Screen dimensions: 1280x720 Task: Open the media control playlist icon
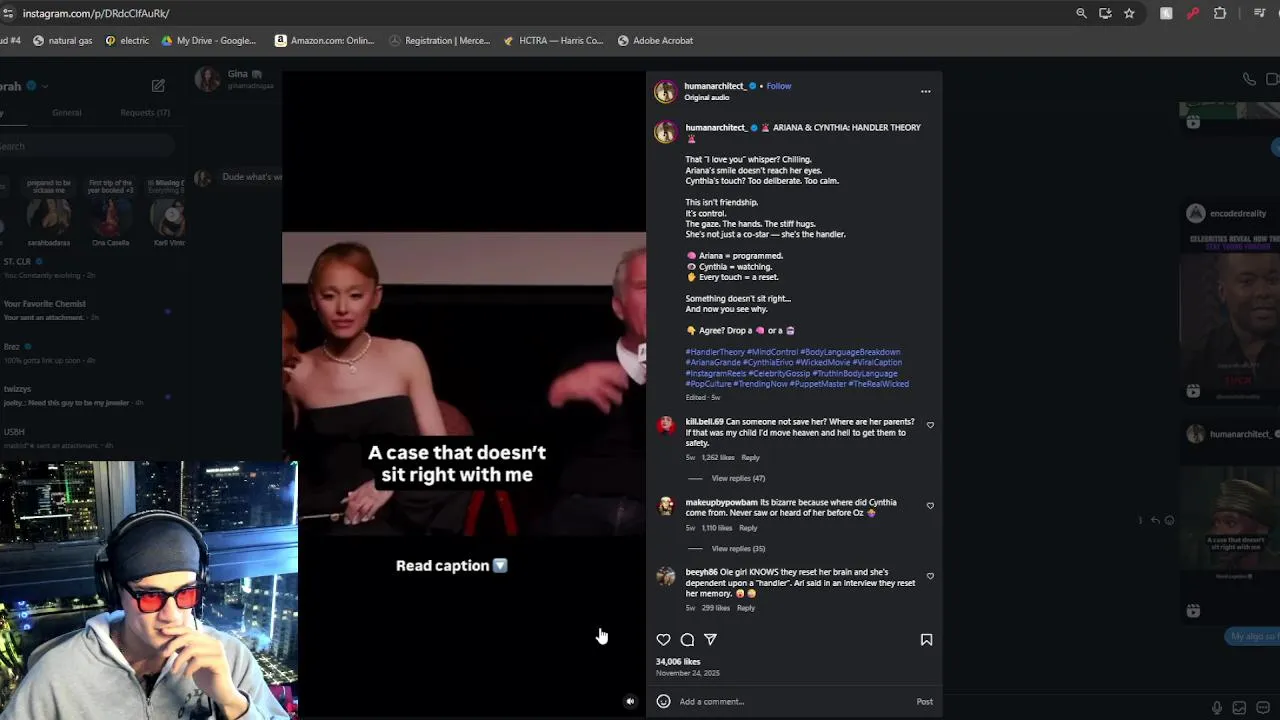point(1259,13)
